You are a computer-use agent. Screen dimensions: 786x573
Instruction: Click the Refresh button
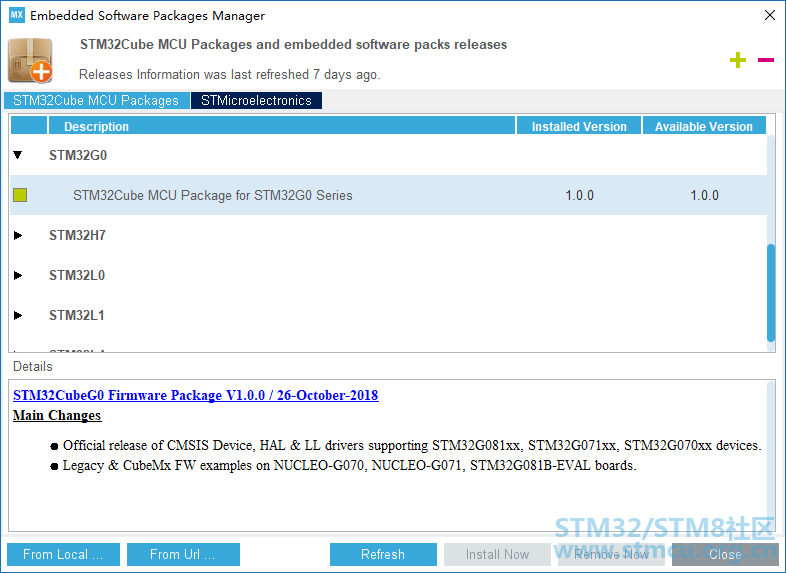(x=383, y=554)
